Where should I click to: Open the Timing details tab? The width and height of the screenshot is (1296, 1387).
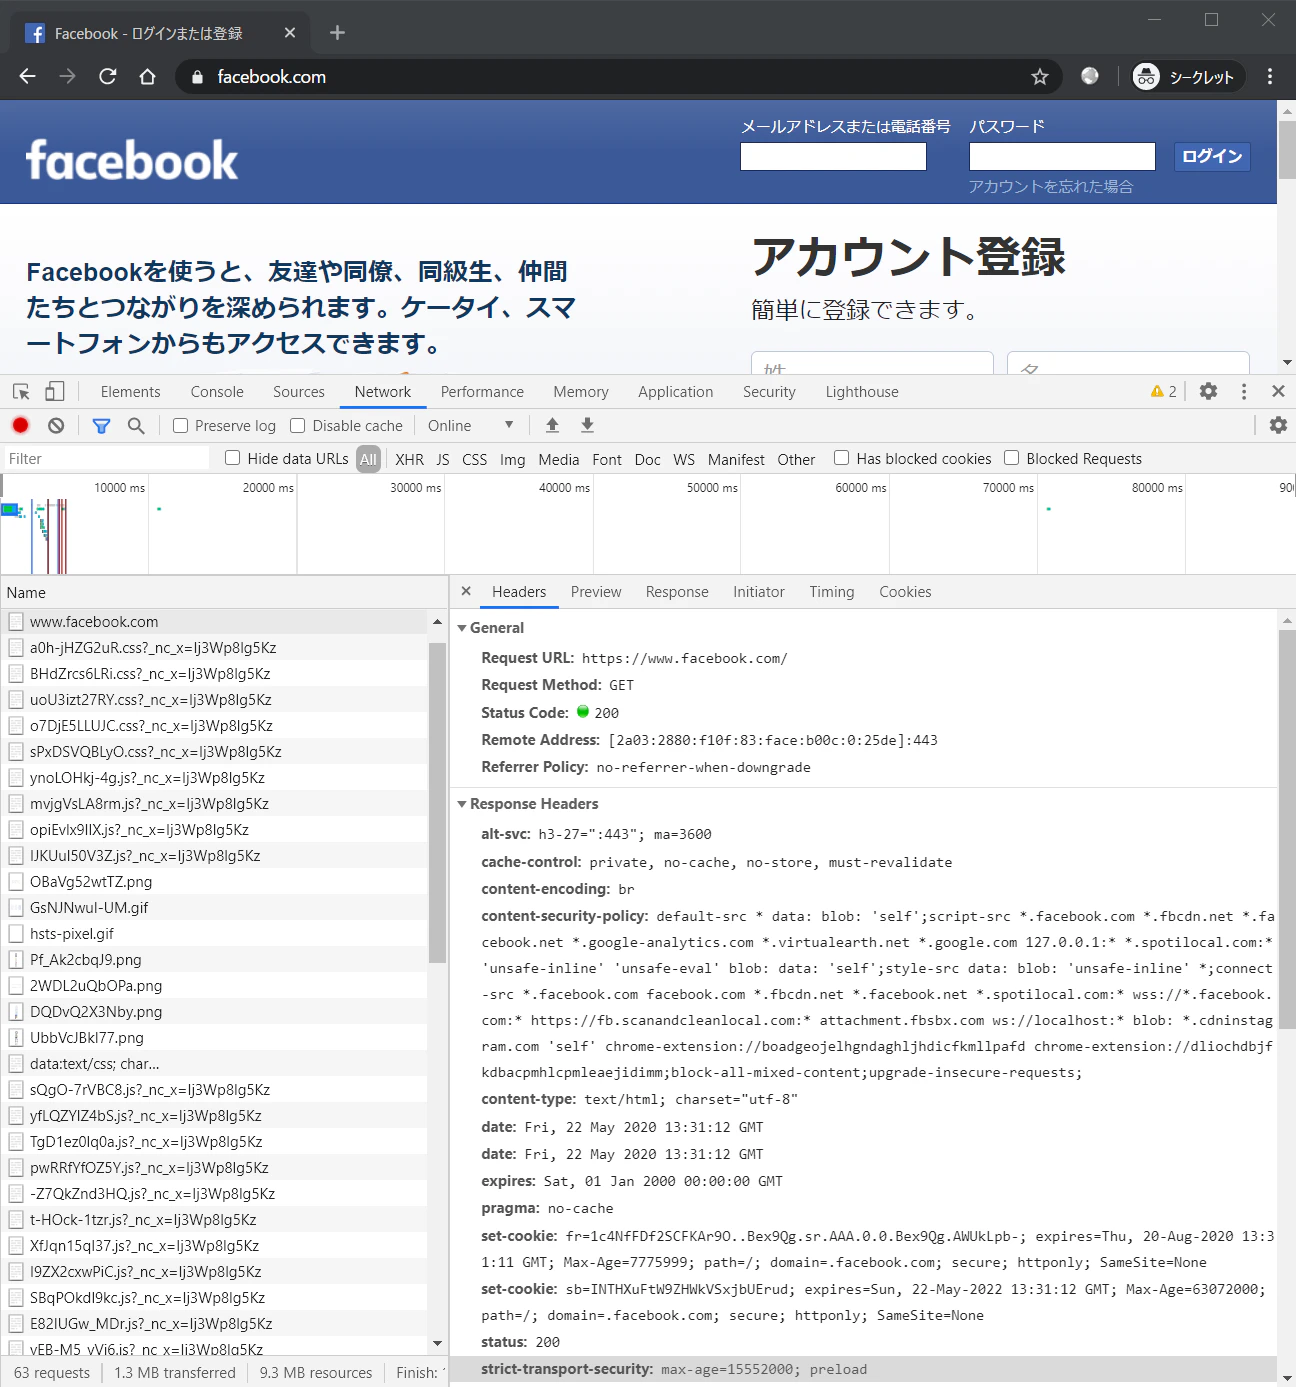[x=832, y=592]
